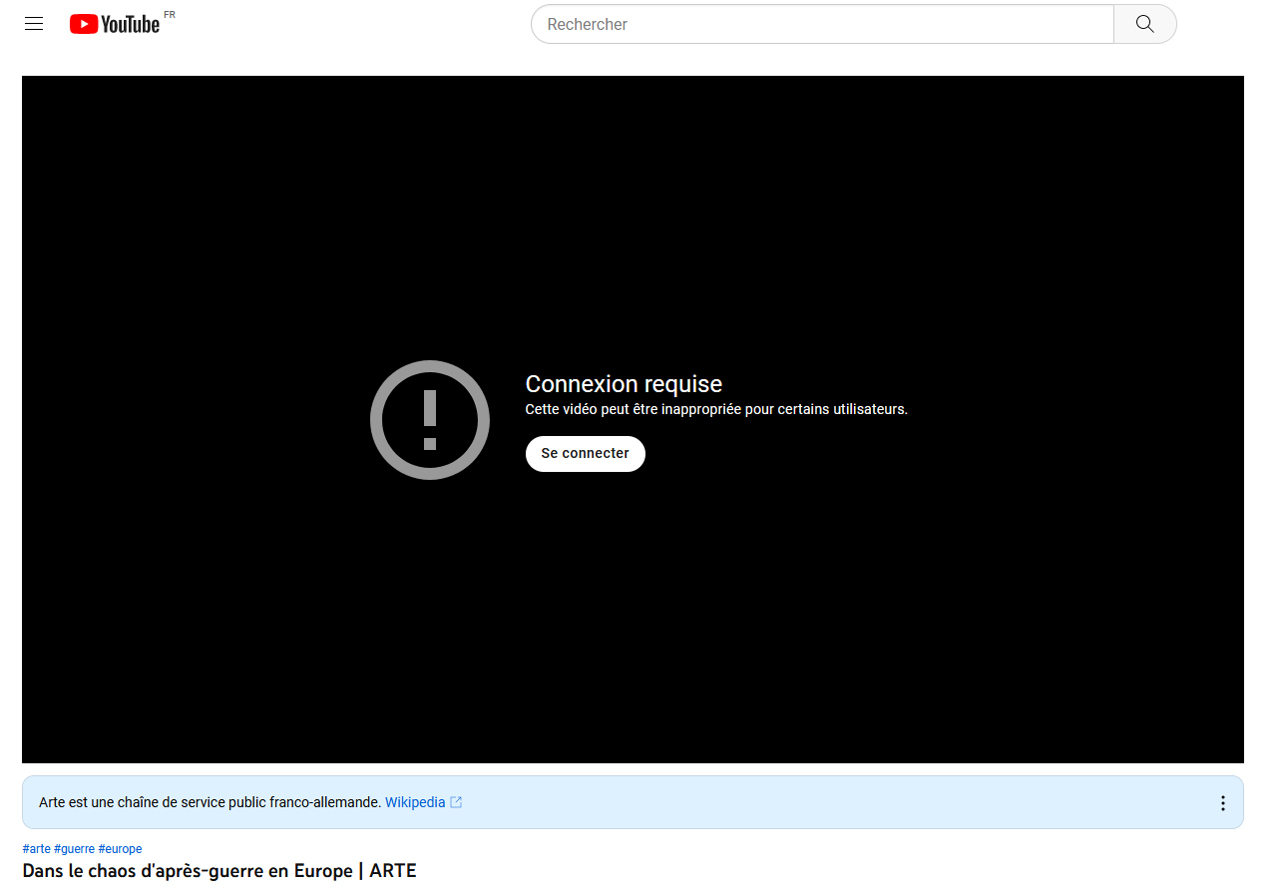Click the Se connecter button
1280x887 pixels.
(x=585, y=453)
